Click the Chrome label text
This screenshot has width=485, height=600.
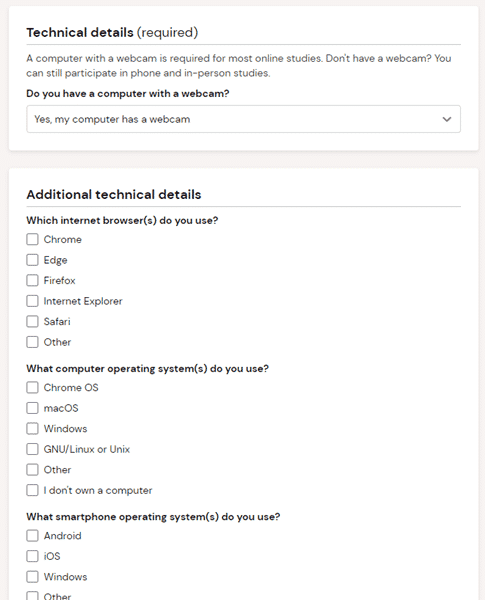click(x=62, y=240)
